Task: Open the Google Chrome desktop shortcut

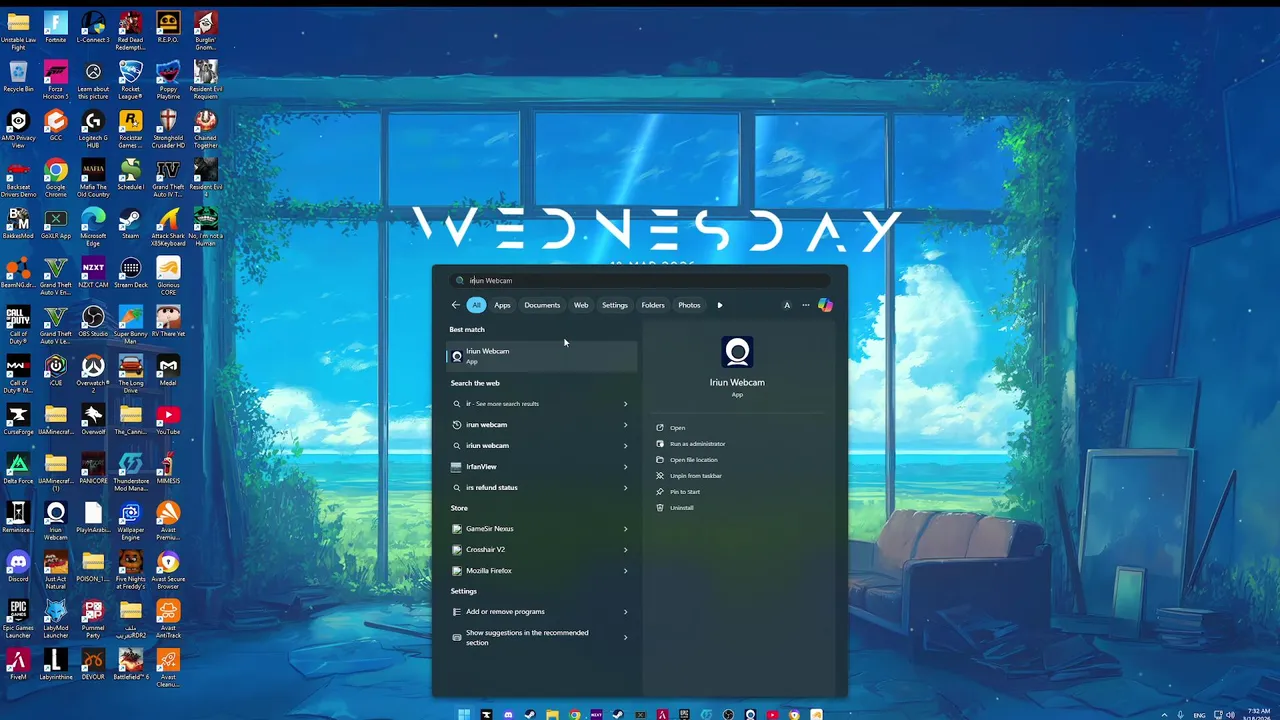Action: coord(56,178)
